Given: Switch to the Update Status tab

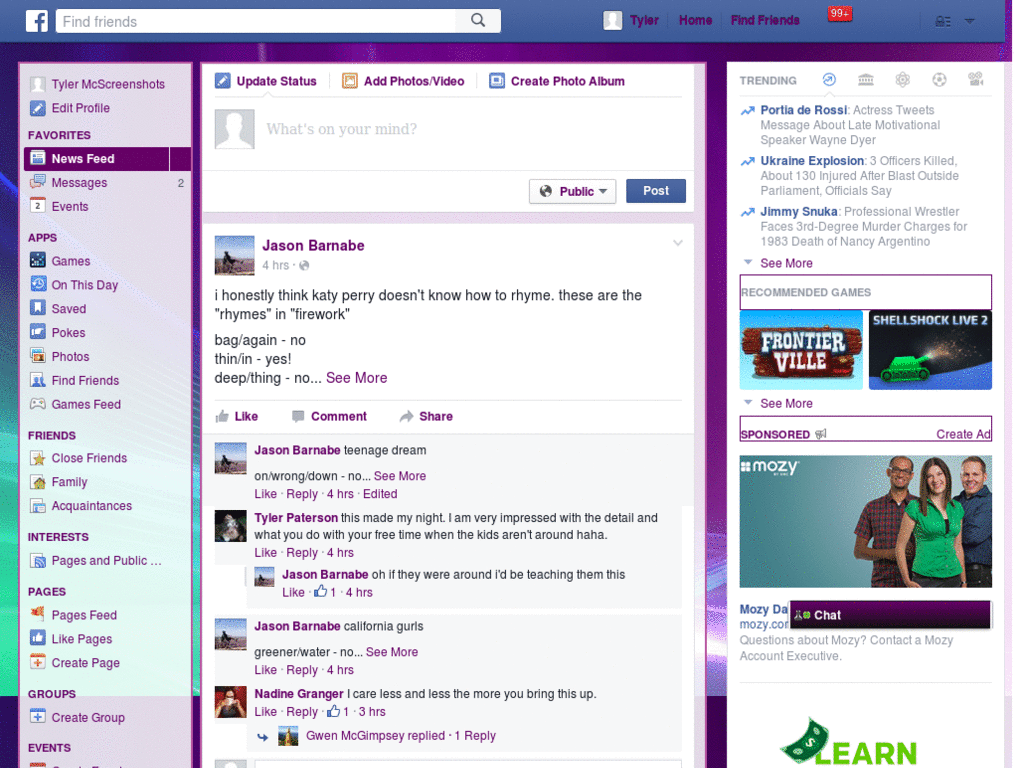Looking at the screenshot, I should (x=266, y=81).
